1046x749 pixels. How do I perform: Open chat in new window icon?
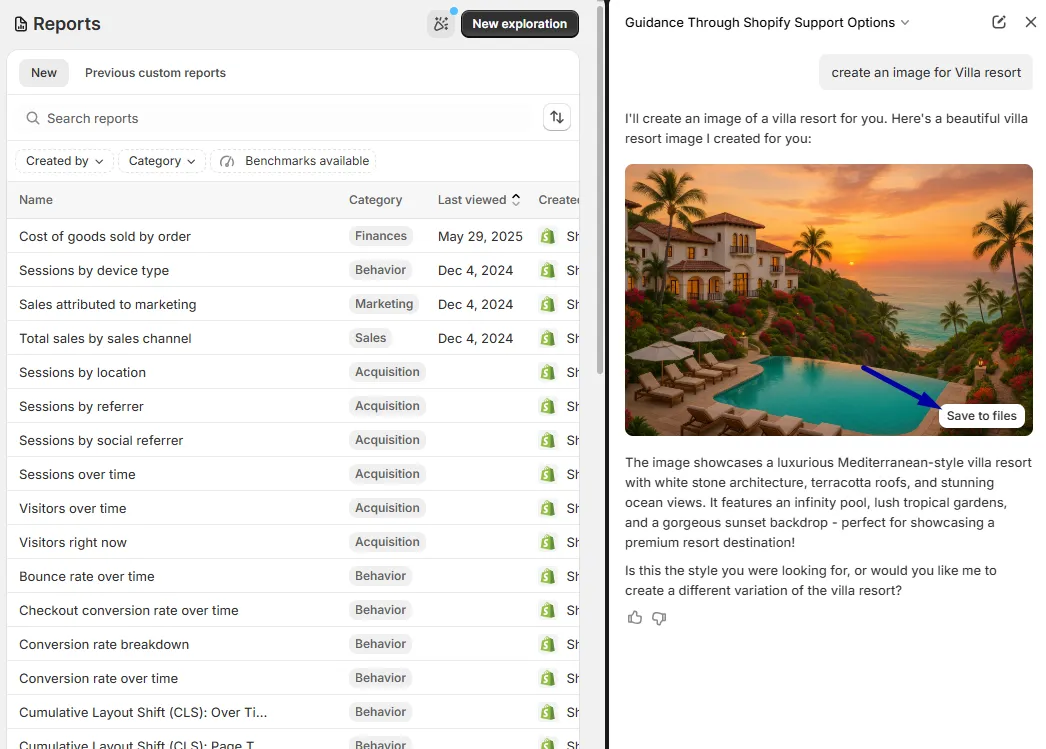pos(999,22)
